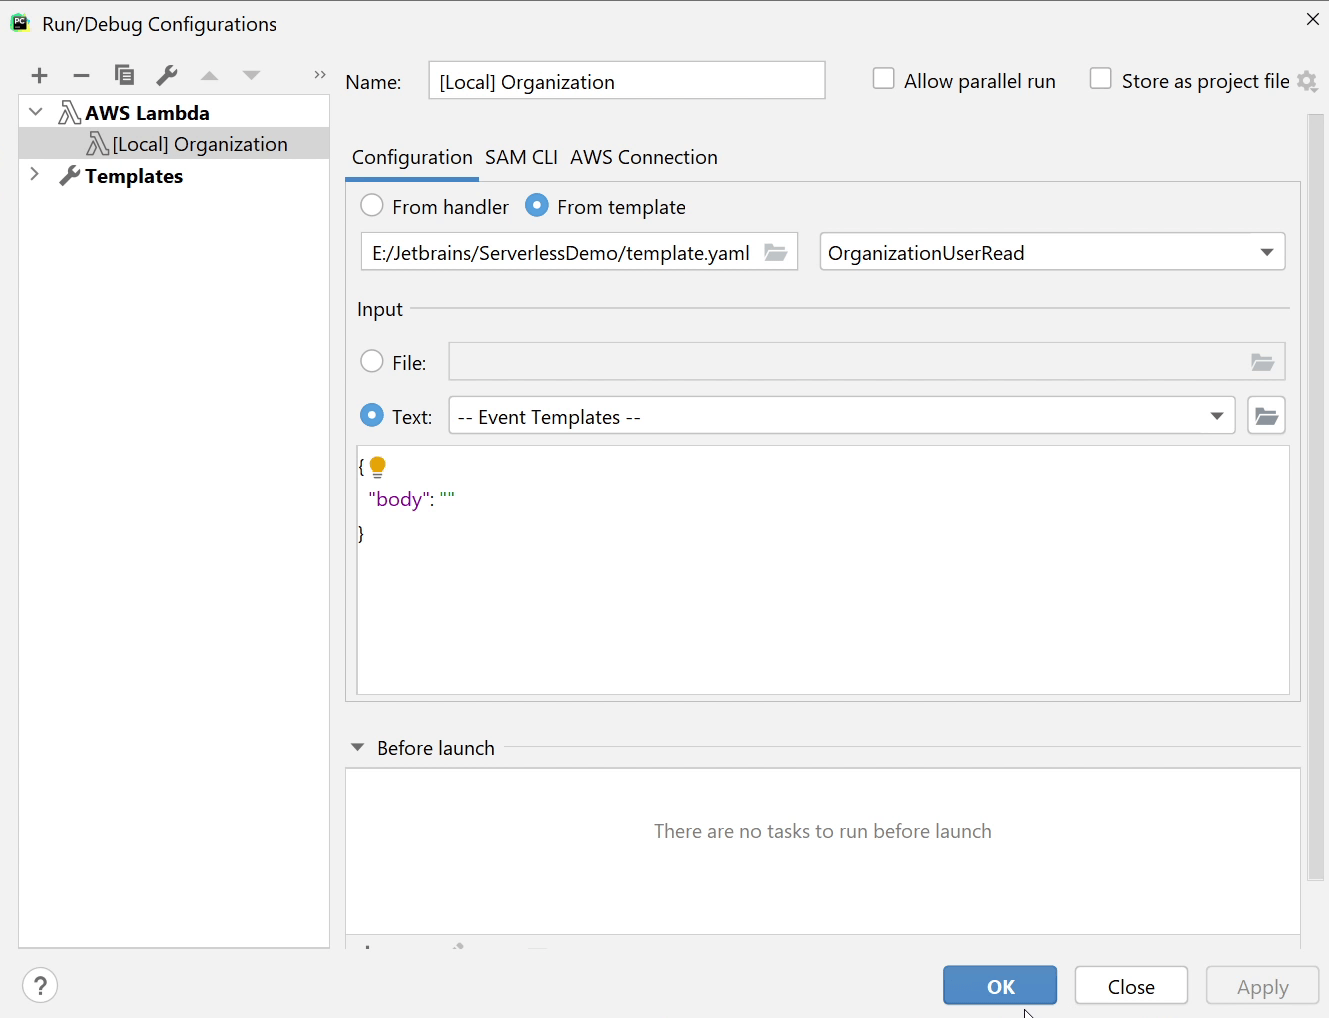The height and width of the screenshot is (1018, 1329).
Task: Click the help question mark icon
Action: coord(40,986)
